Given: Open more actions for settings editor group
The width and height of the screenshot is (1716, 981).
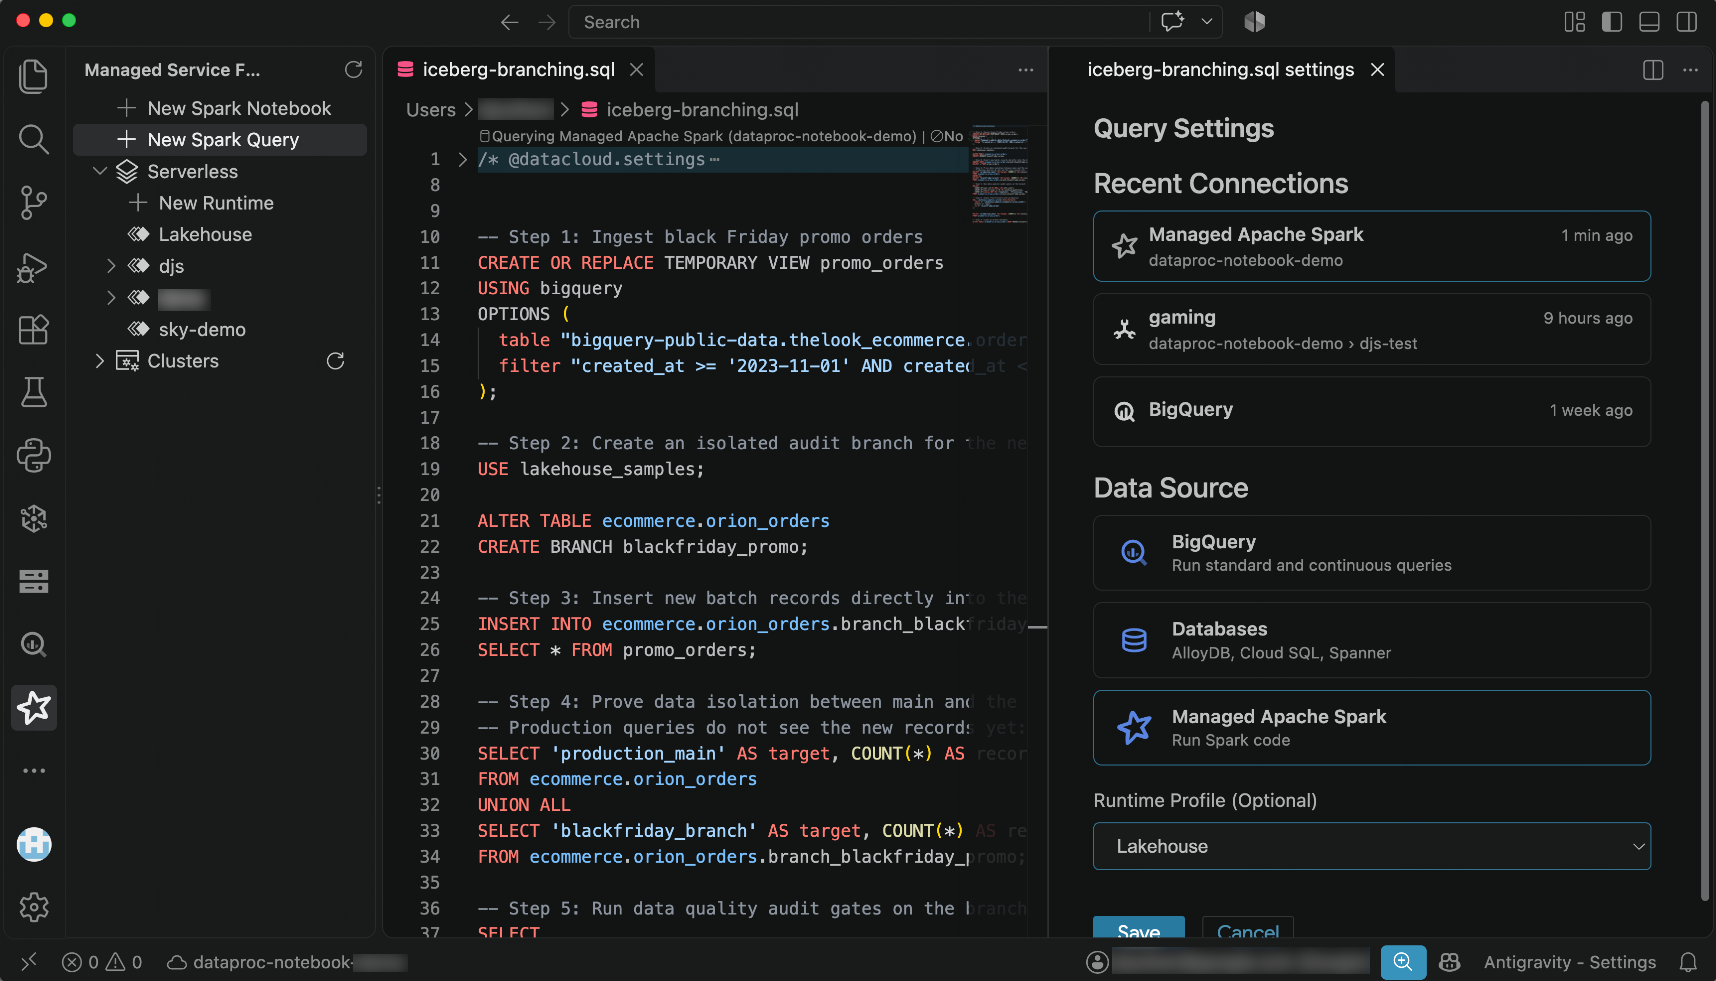Looking at the screenshot, I should pos(1690,70).
